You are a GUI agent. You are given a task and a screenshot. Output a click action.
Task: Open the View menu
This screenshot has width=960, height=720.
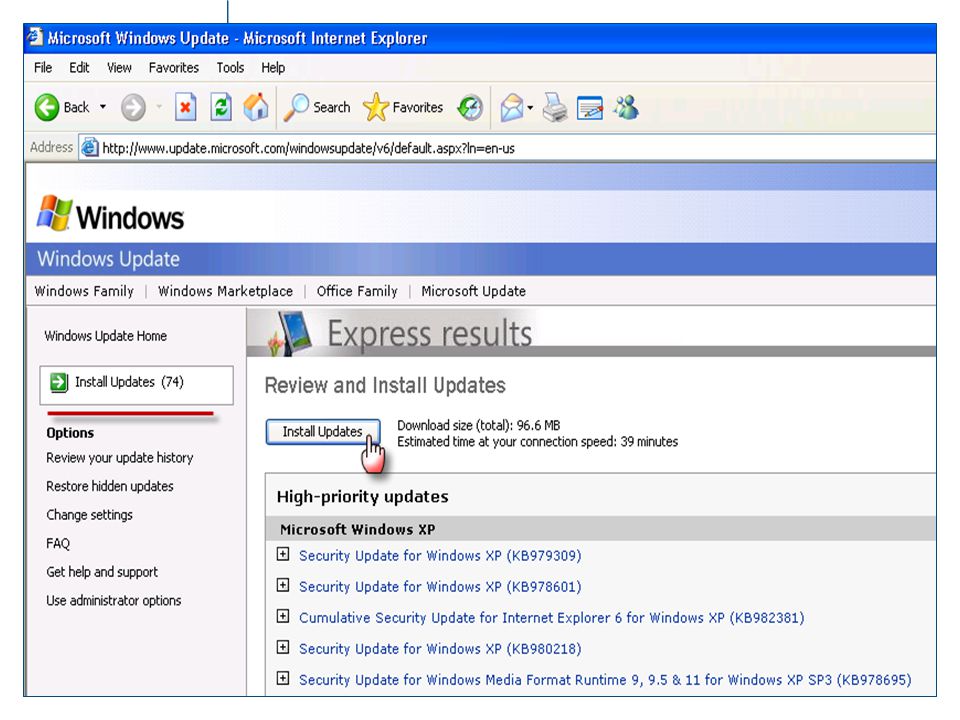(119, 67)
